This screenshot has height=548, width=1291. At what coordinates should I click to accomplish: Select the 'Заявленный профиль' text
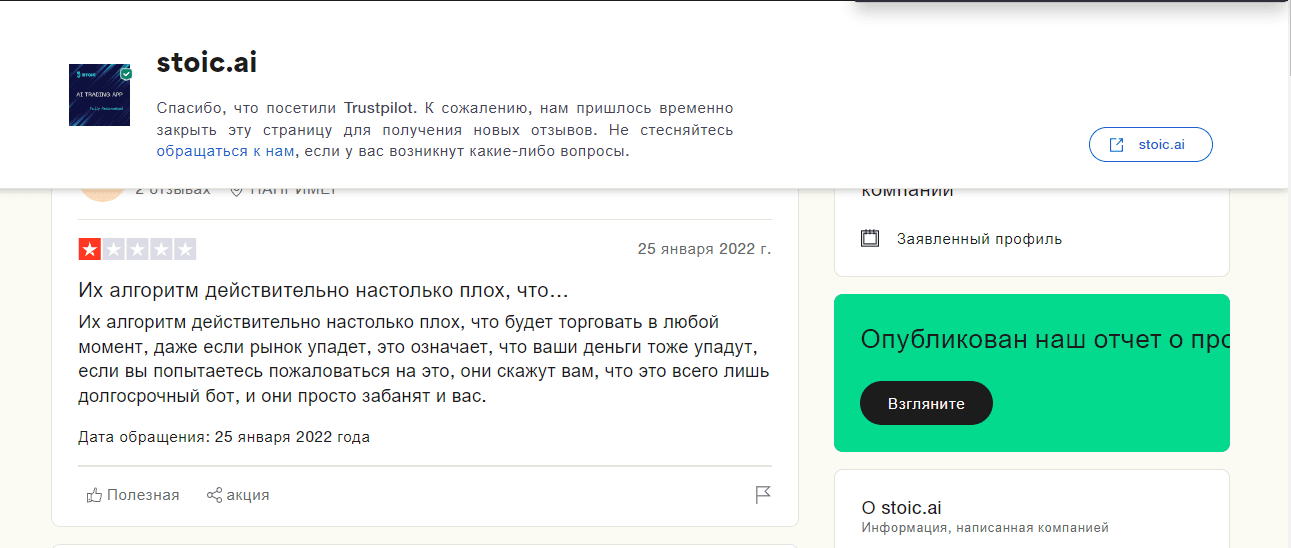click(979, 239)
